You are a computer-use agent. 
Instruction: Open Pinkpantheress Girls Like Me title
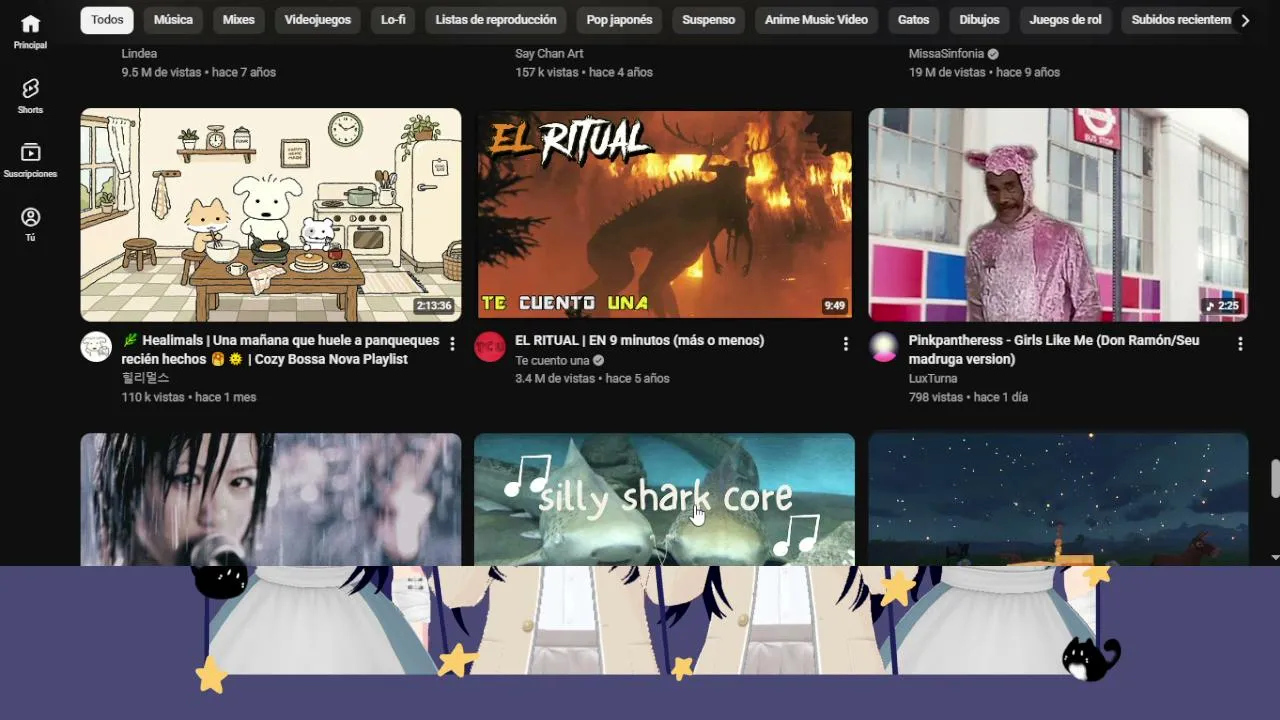[1054, 350]
